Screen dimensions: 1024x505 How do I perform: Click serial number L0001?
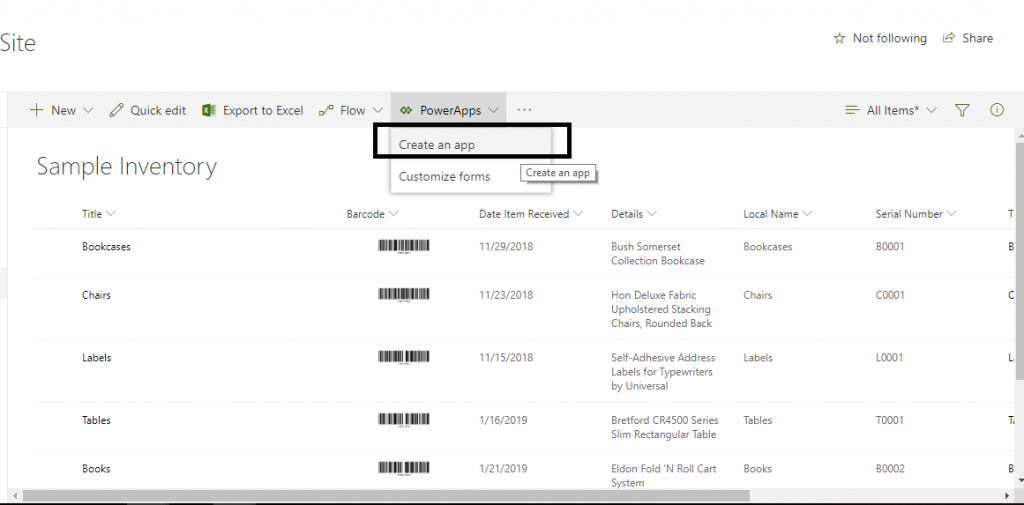(x=889, y=357)
